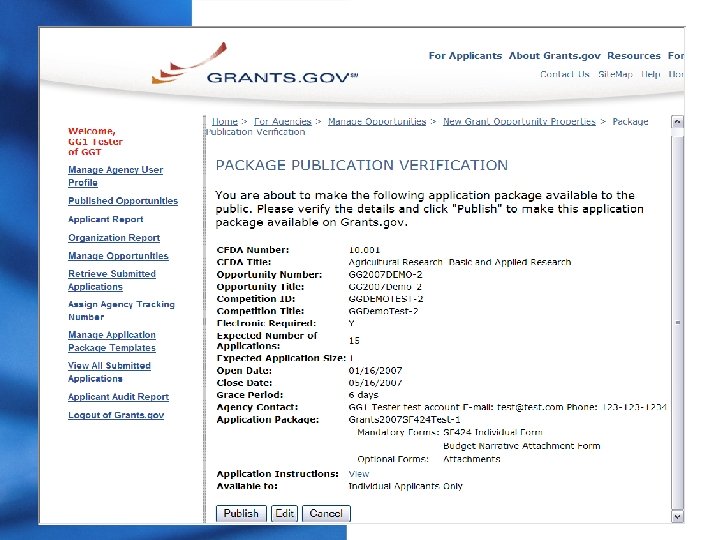
Task: Open Manage Opportunities sidebar link
Action: (x=118, y=256)
